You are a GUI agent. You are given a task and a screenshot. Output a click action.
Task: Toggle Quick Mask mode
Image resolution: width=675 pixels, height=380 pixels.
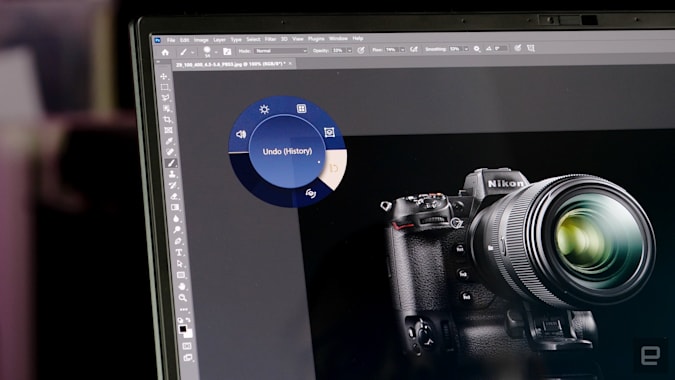(x=186, y=346)
